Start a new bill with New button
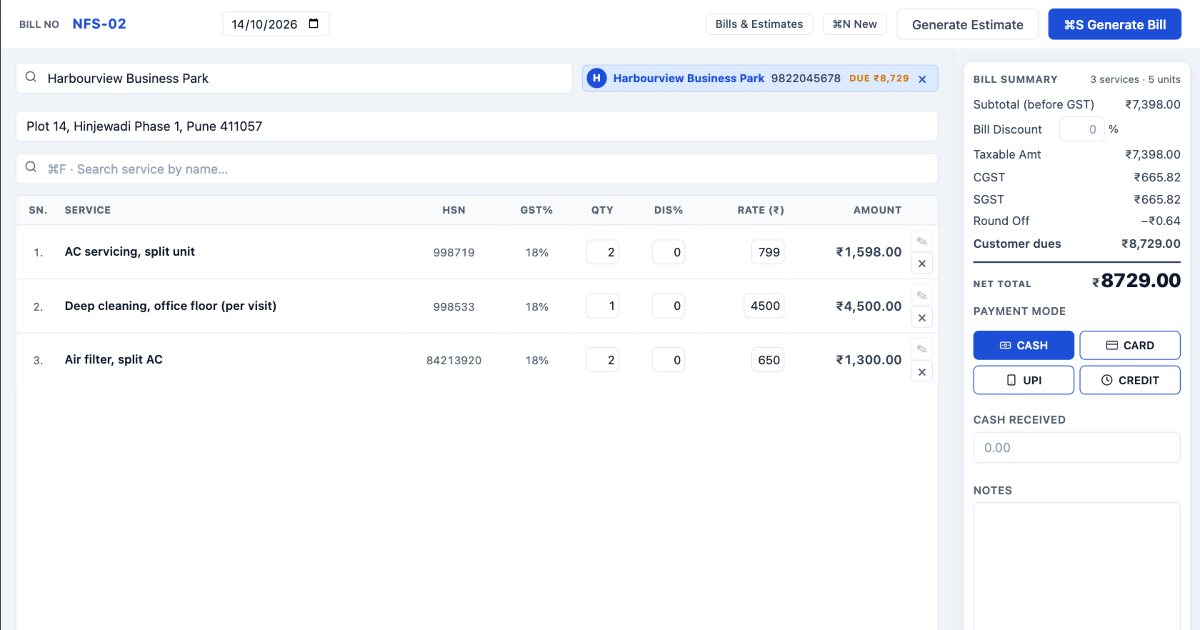1200x630 pixels. [x=854, y=24]
